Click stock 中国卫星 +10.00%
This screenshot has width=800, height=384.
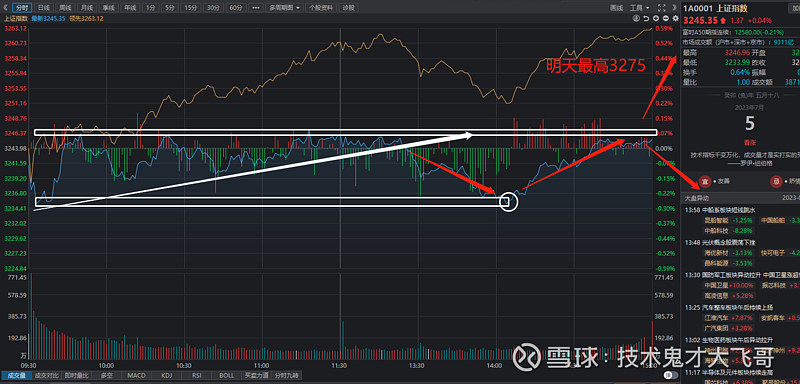coord(730,286)
